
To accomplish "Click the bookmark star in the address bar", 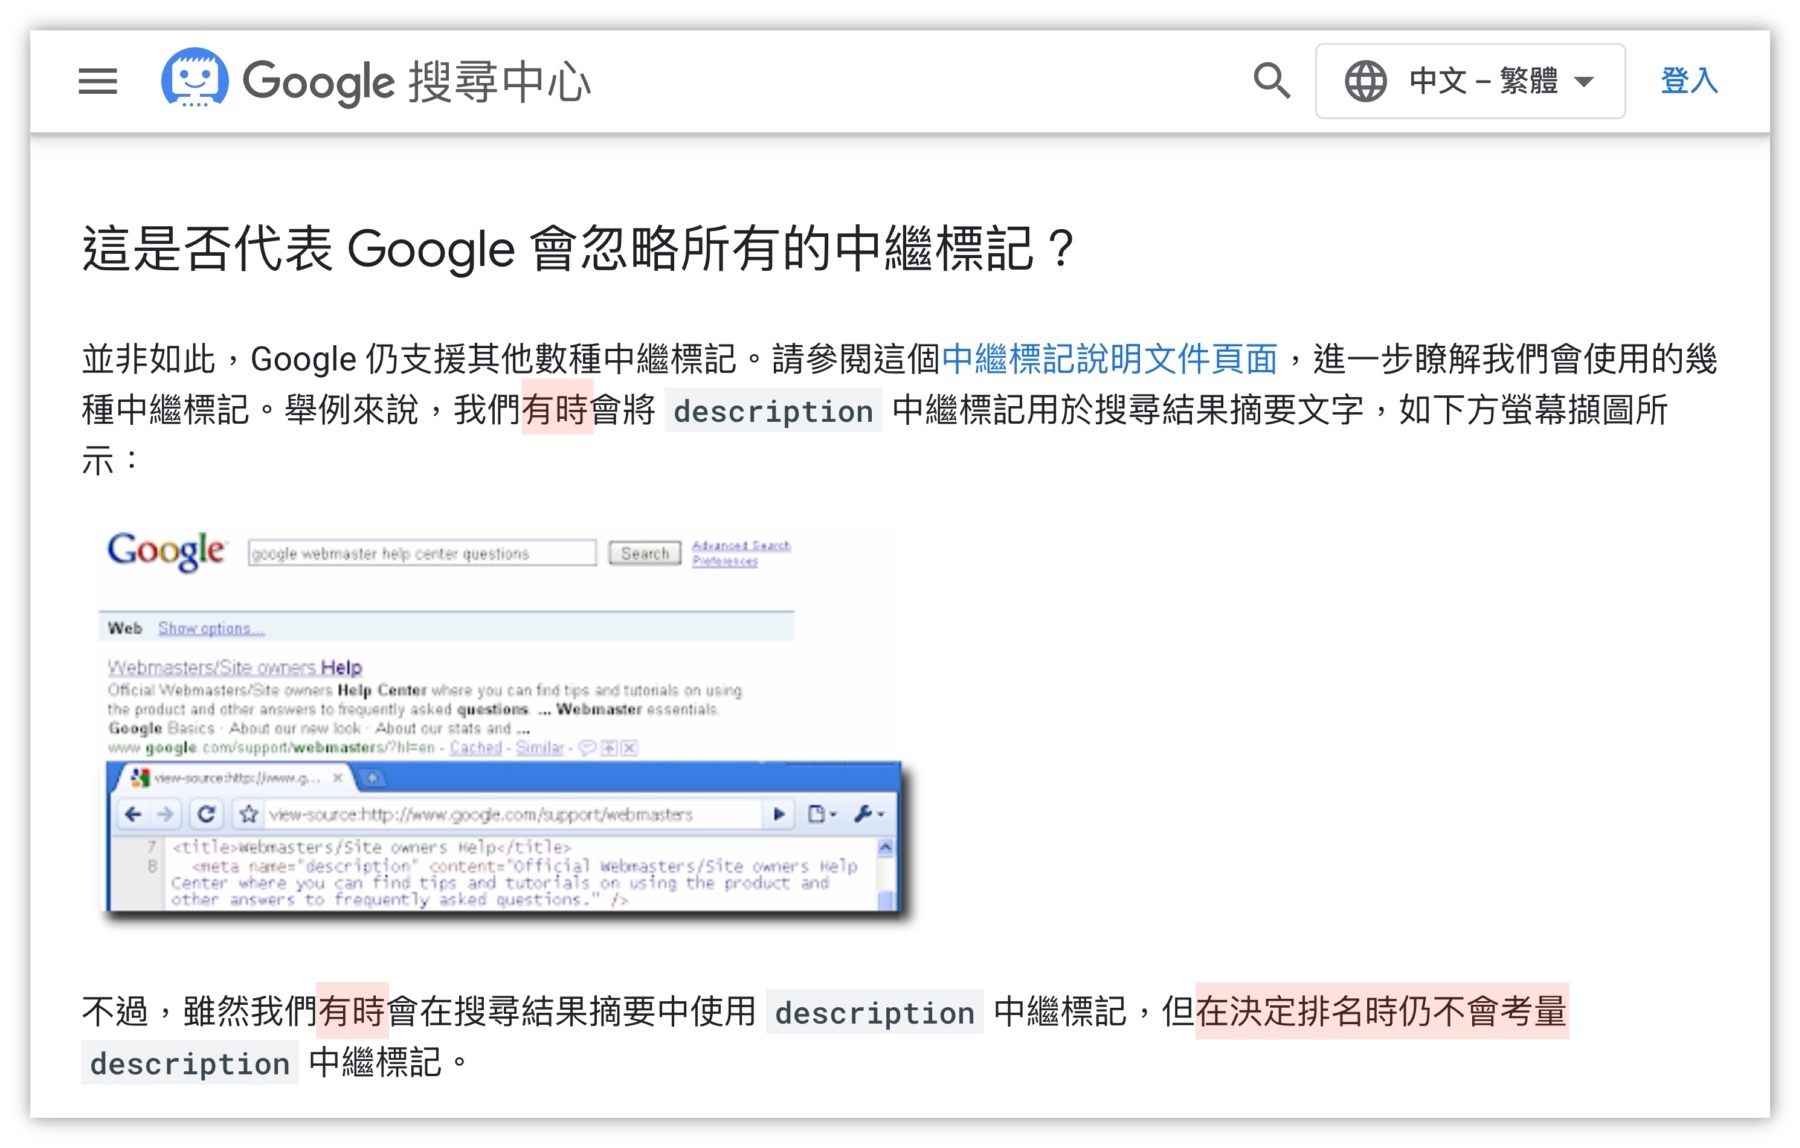I will 248,813.
